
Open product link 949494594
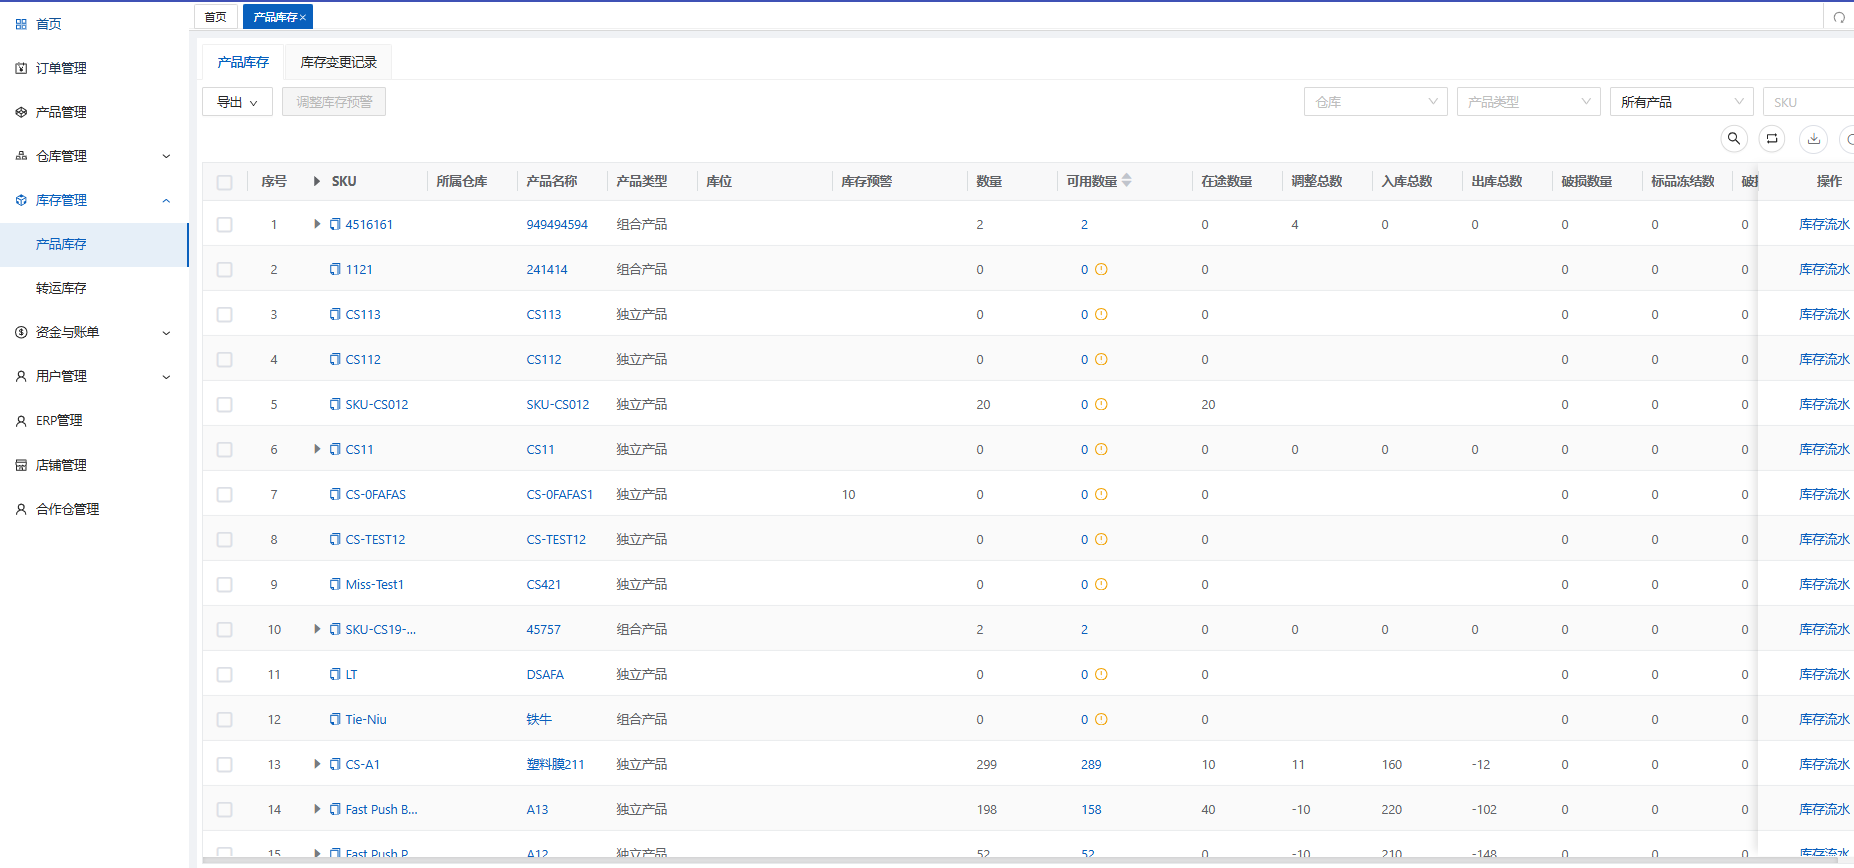tap(557, 225)
